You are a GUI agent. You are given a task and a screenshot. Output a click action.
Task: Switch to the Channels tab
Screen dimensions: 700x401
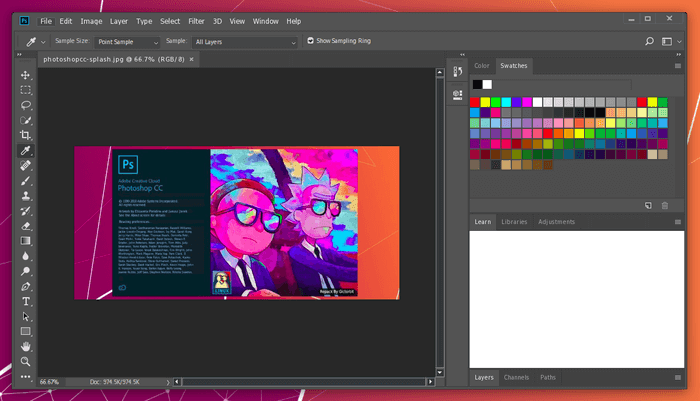click(x=516, y=377)
